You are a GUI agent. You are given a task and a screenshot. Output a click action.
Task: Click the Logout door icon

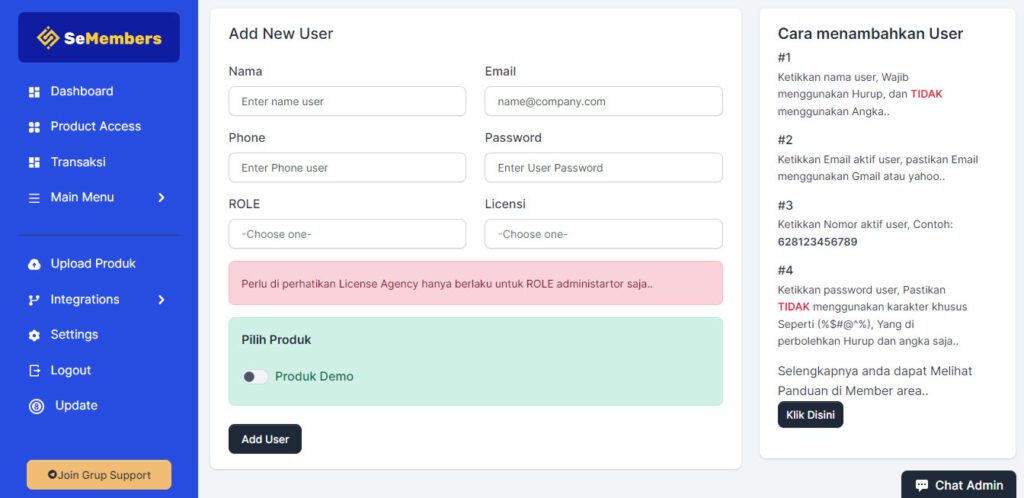(x=34, y=371)
